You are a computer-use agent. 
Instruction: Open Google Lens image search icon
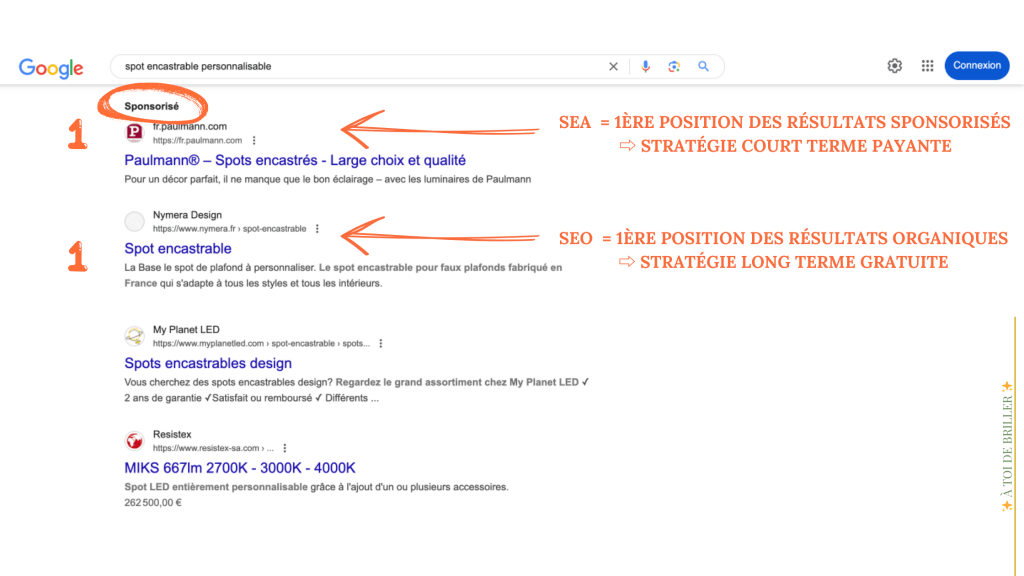674,66
